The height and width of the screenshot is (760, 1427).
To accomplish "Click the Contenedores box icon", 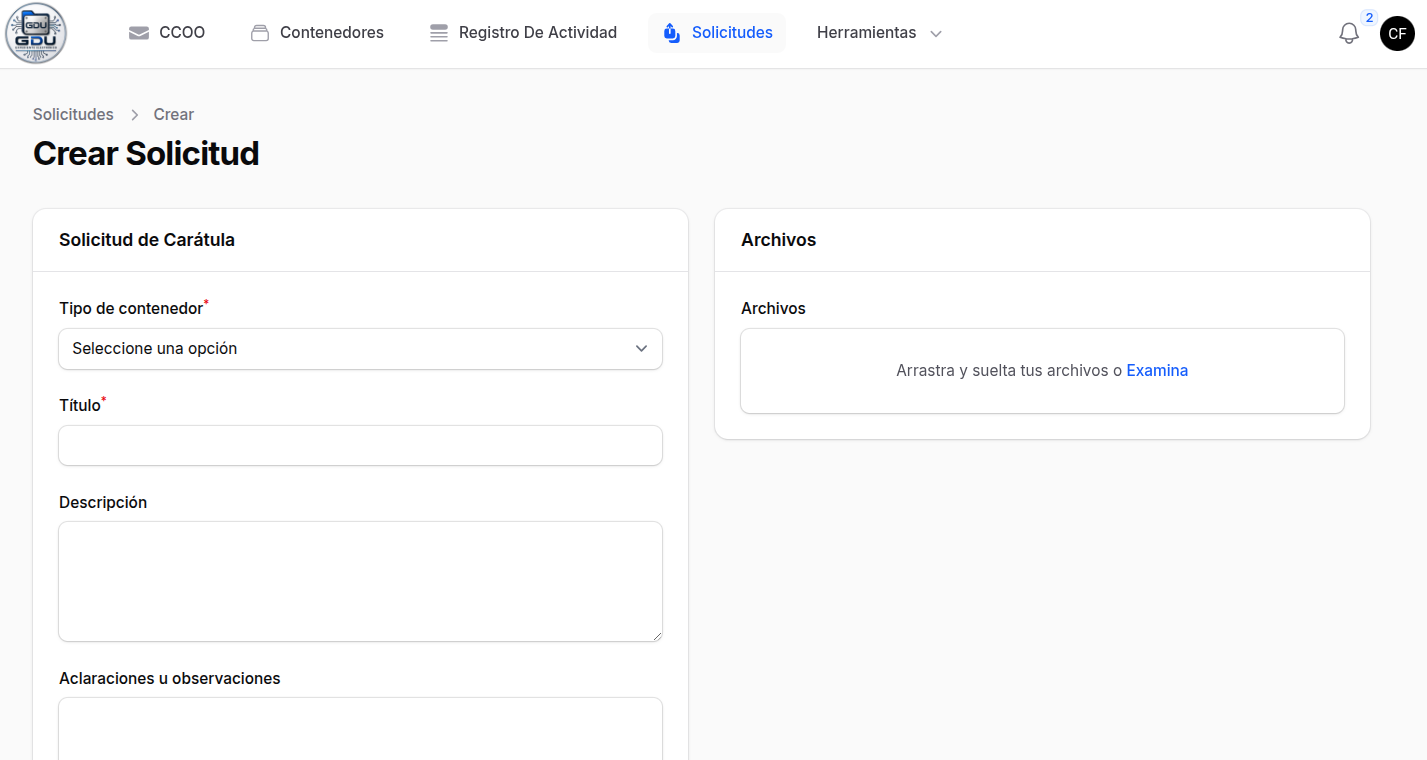I will click(x=260, y=33).
